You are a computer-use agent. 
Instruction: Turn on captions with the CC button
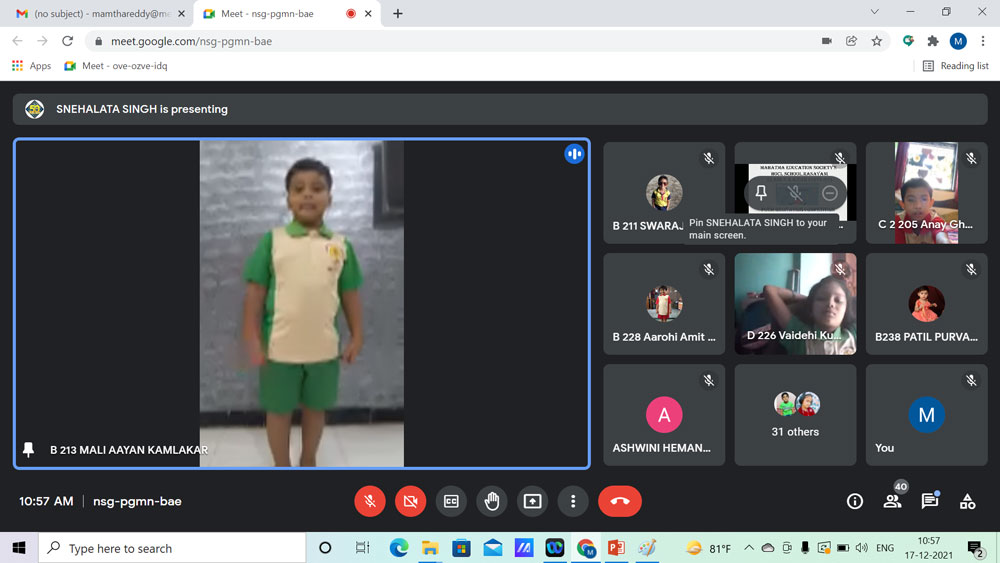coord(451,501)
